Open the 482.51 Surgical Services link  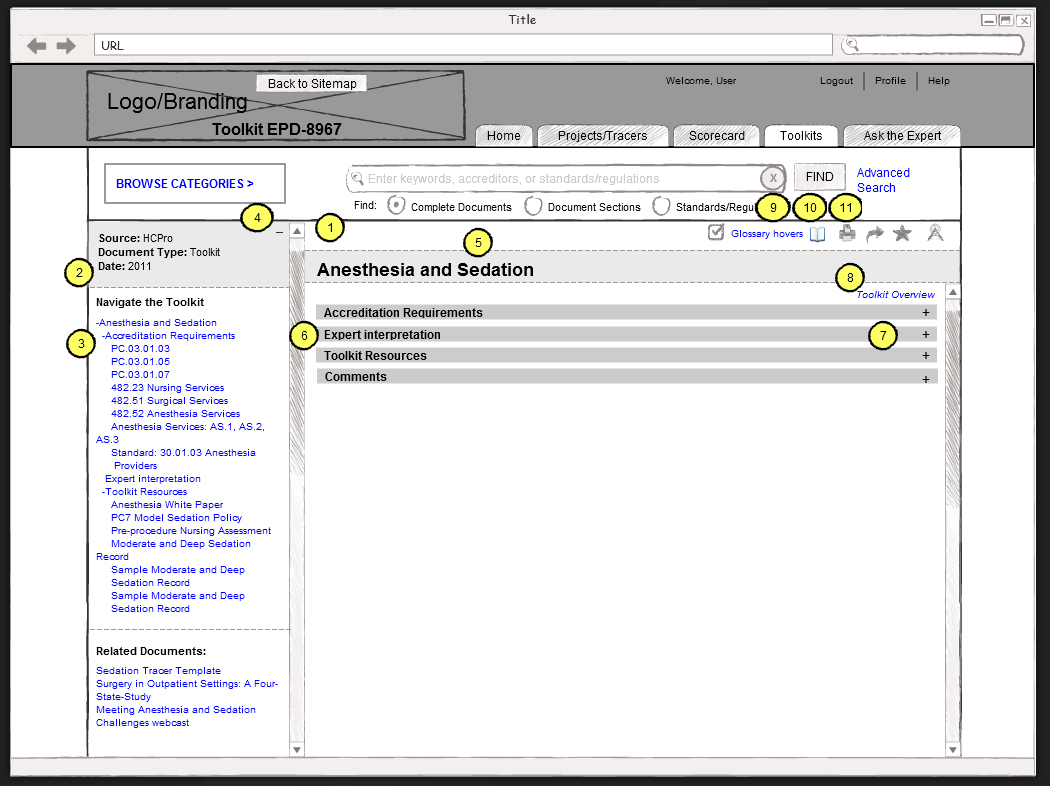[x=169, y=401]
